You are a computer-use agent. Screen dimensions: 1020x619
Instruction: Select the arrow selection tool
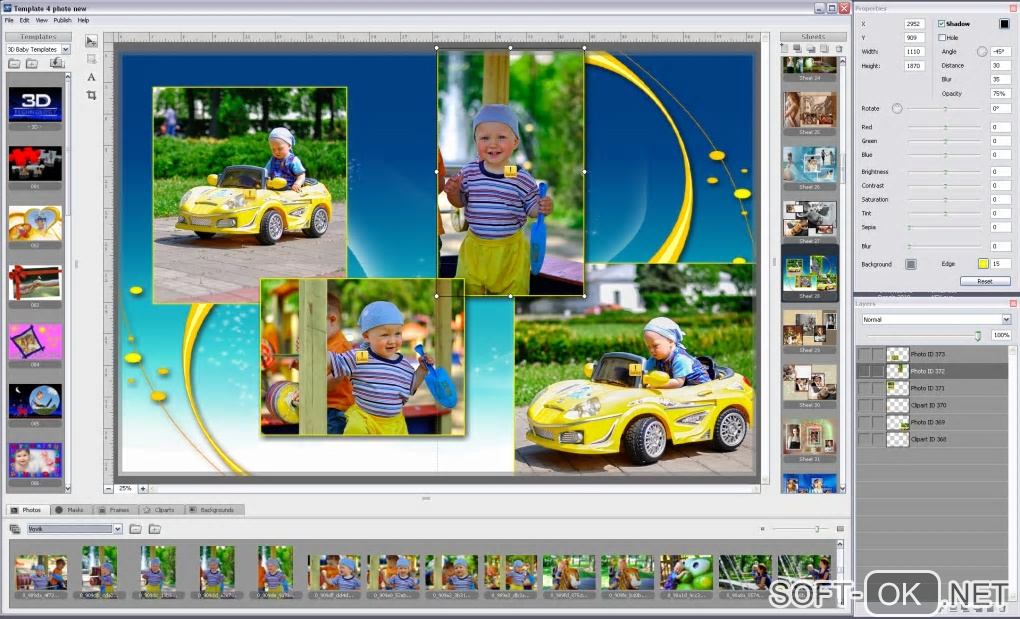91,41
